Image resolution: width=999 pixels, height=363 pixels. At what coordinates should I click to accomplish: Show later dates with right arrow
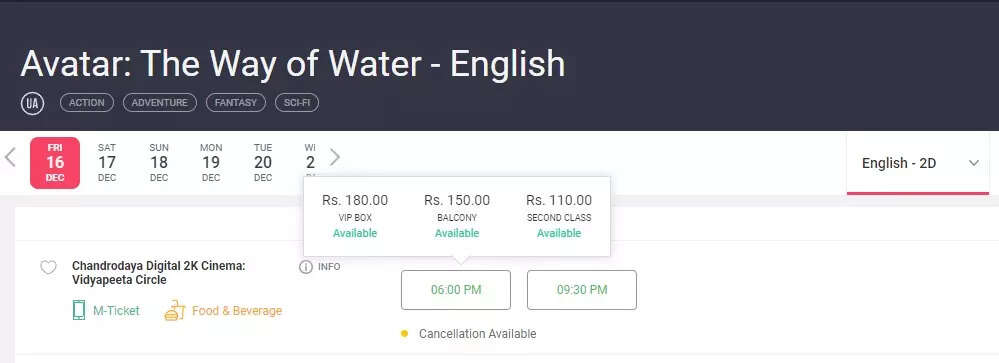335,157
